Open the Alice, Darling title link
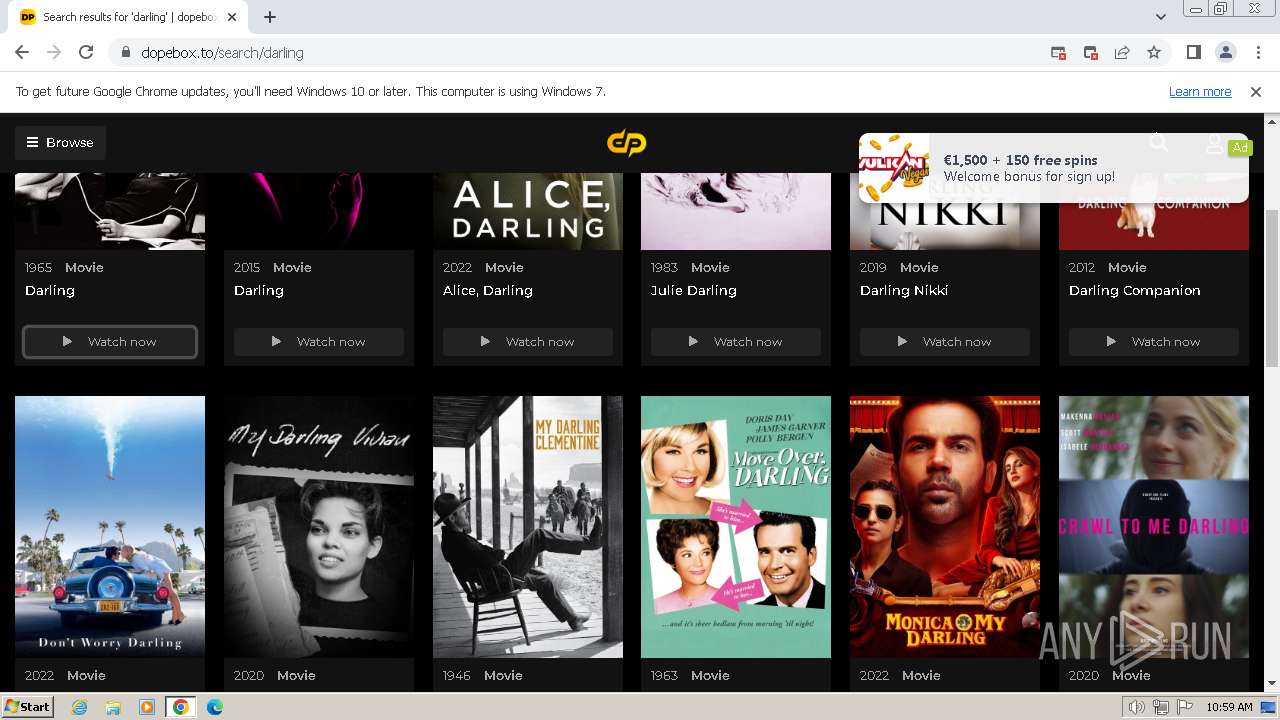This screenshot has width=1280, height=720. (488, 290)
